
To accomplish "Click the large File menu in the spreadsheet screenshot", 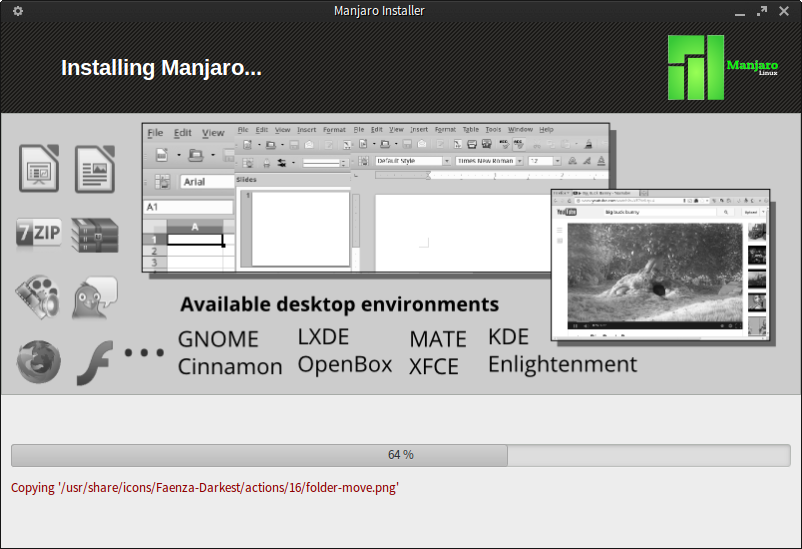I will point(155,133).
